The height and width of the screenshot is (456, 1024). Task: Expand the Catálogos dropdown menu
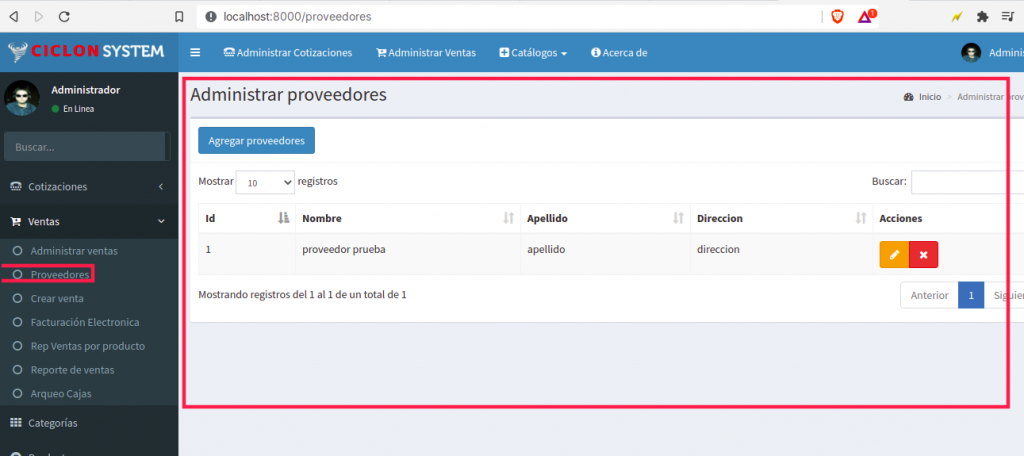533,52
